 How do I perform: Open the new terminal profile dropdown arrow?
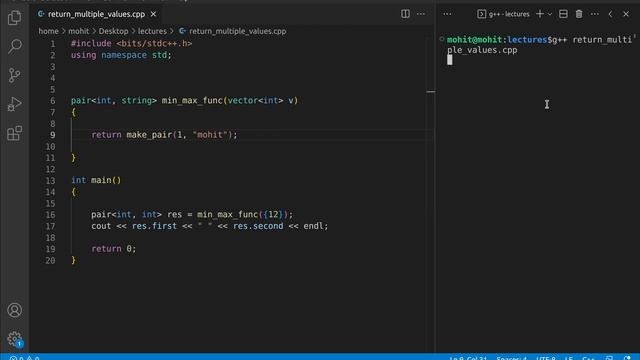click(550, 14)
